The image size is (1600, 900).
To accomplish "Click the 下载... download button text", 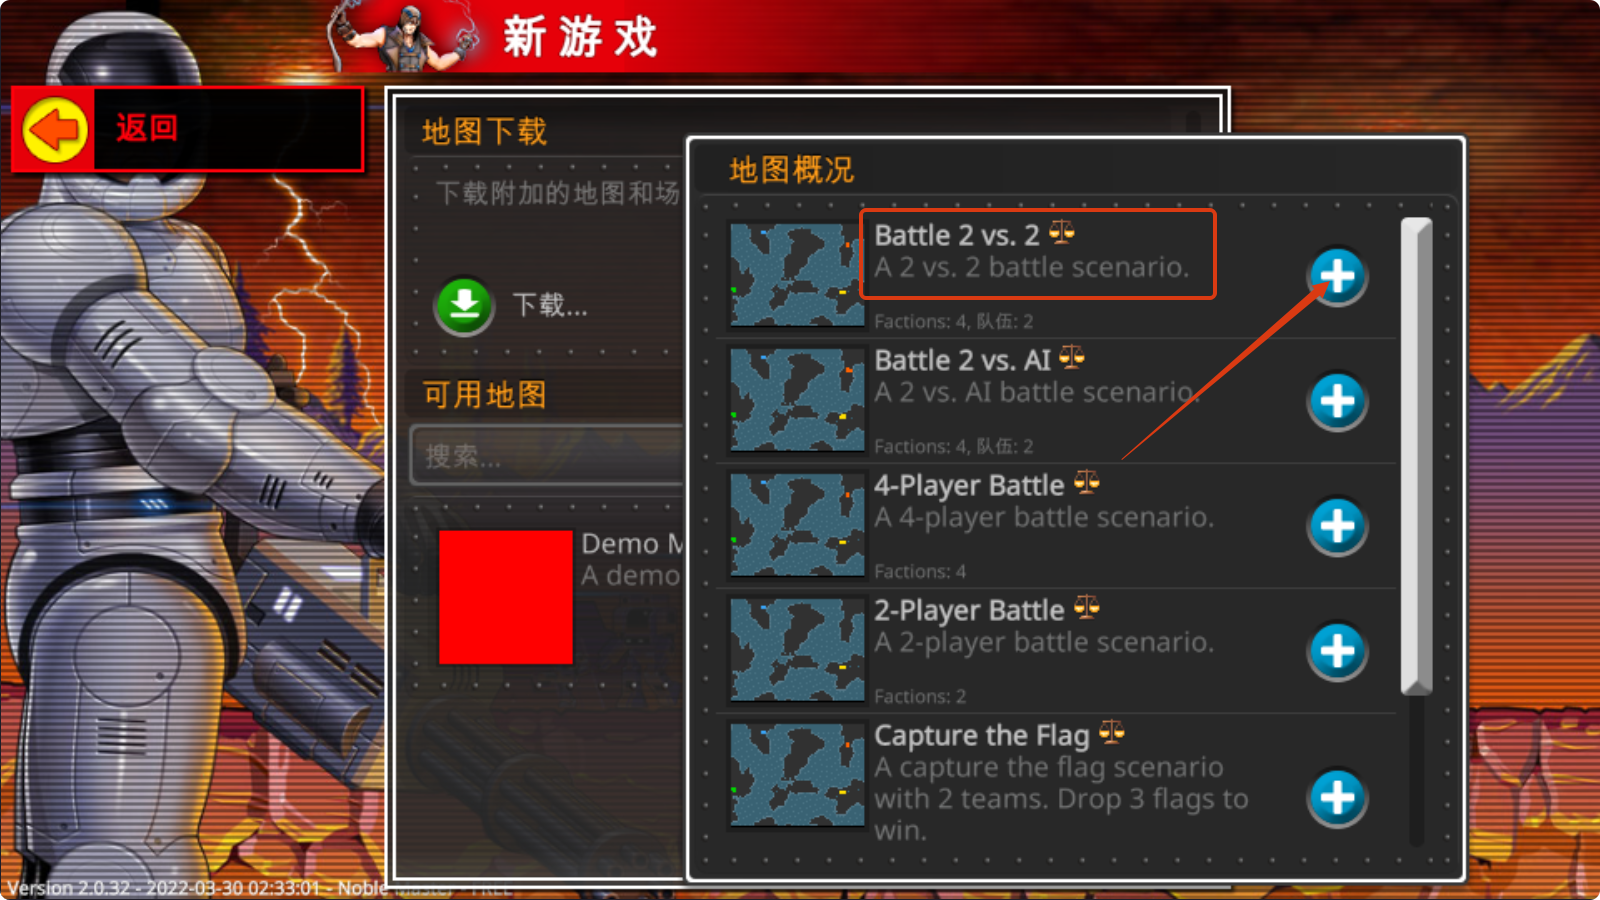I will tap(550, 304).
